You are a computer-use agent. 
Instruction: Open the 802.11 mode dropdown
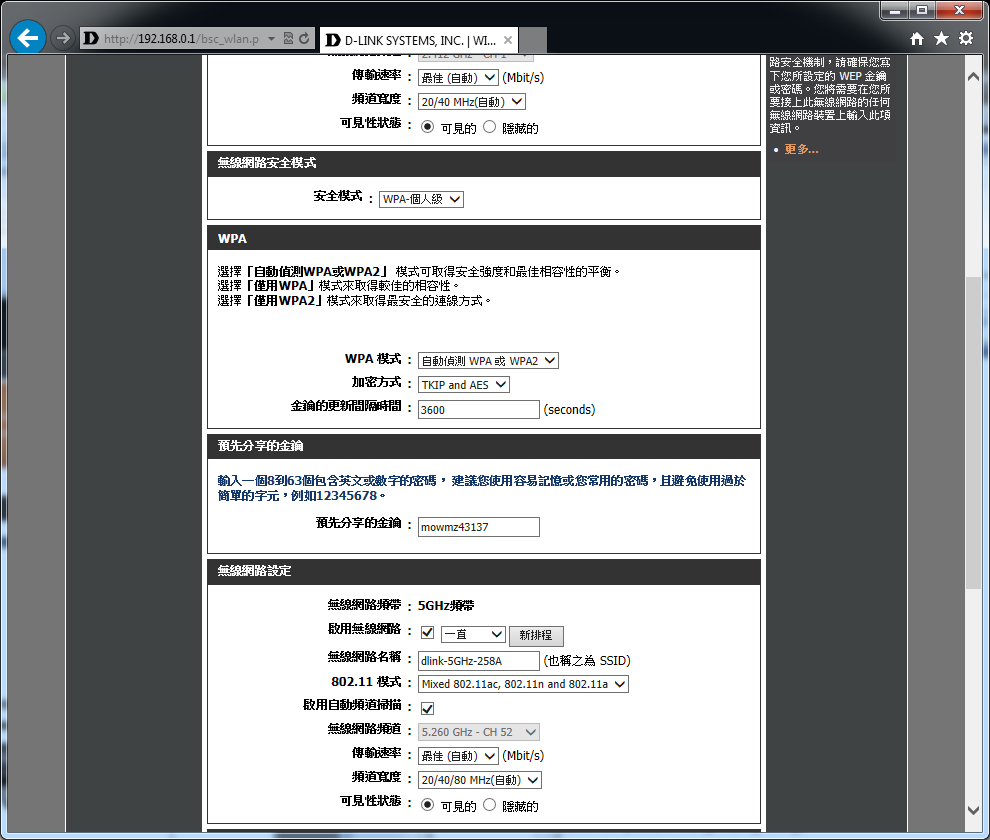click(x=523, y=684)
